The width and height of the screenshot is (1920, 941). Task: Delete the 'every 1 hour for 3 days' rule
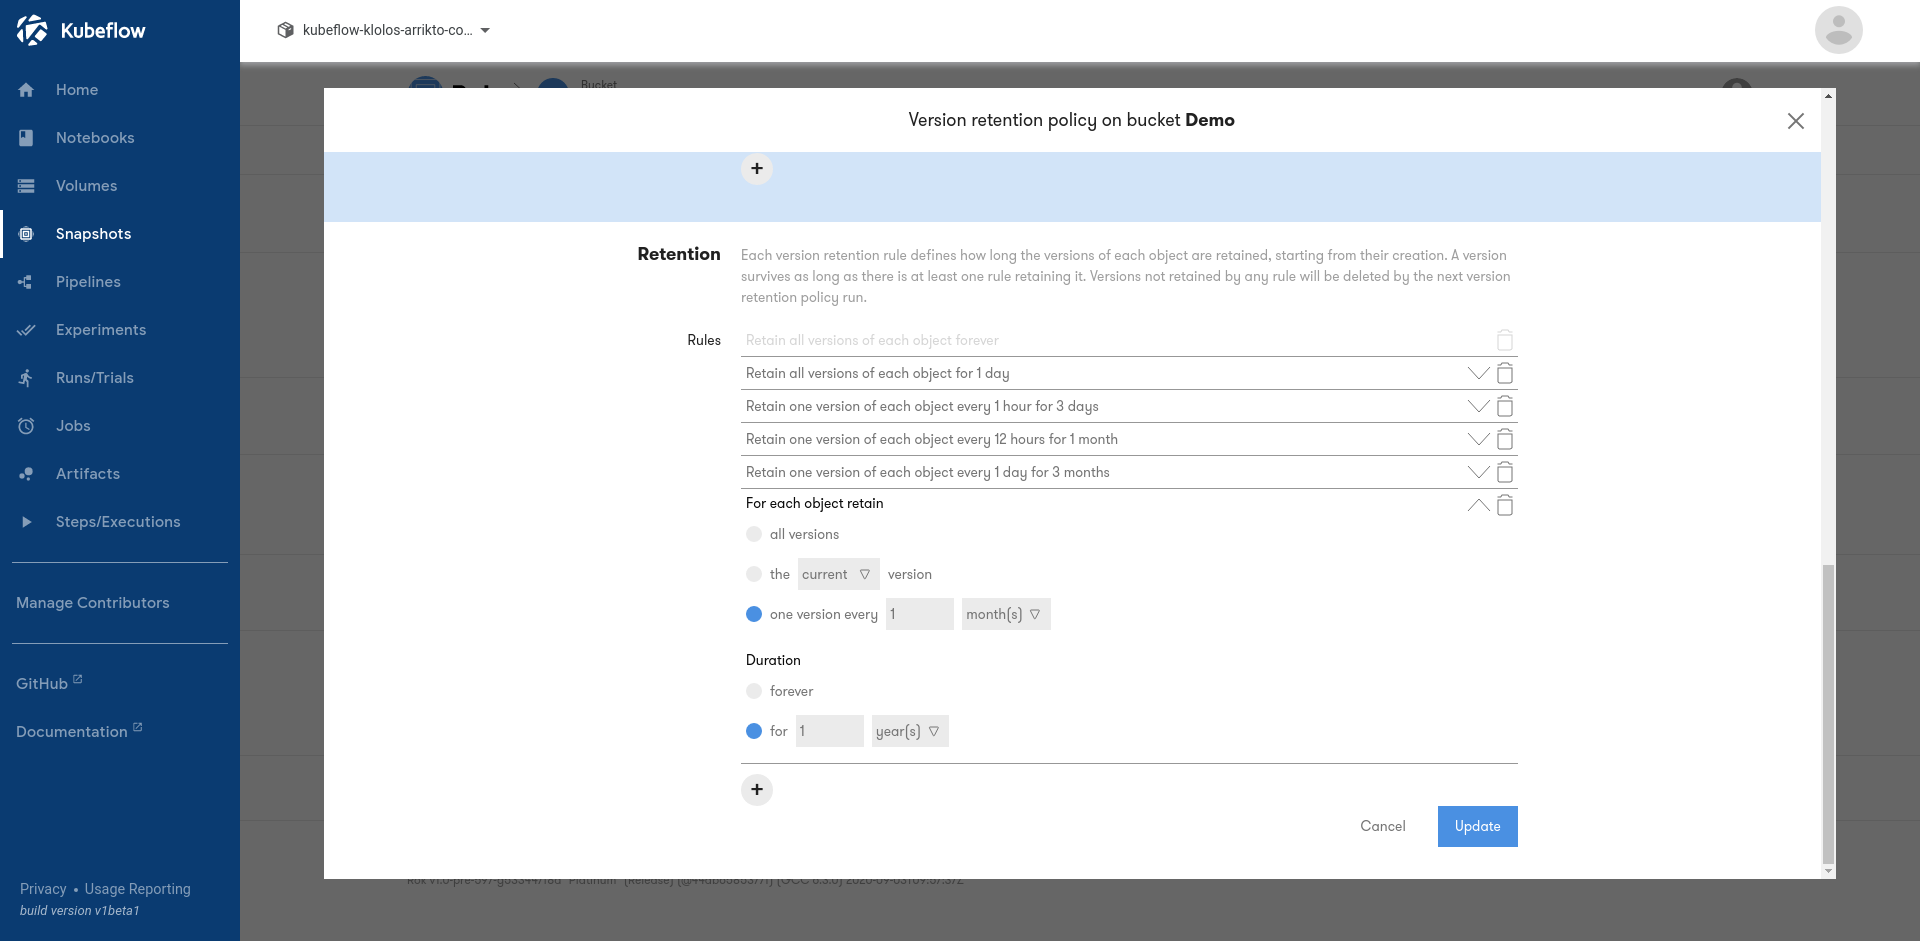point(1505,406)
